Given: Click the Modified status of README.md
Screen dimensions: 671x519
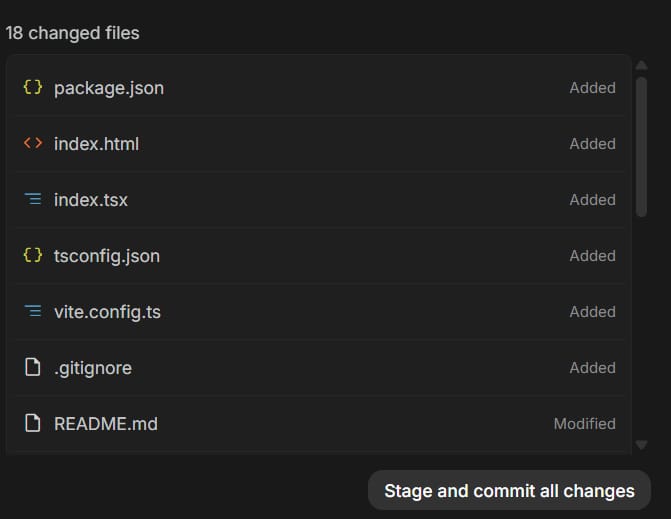Looking at the screenshot, I should coord(584,424).
